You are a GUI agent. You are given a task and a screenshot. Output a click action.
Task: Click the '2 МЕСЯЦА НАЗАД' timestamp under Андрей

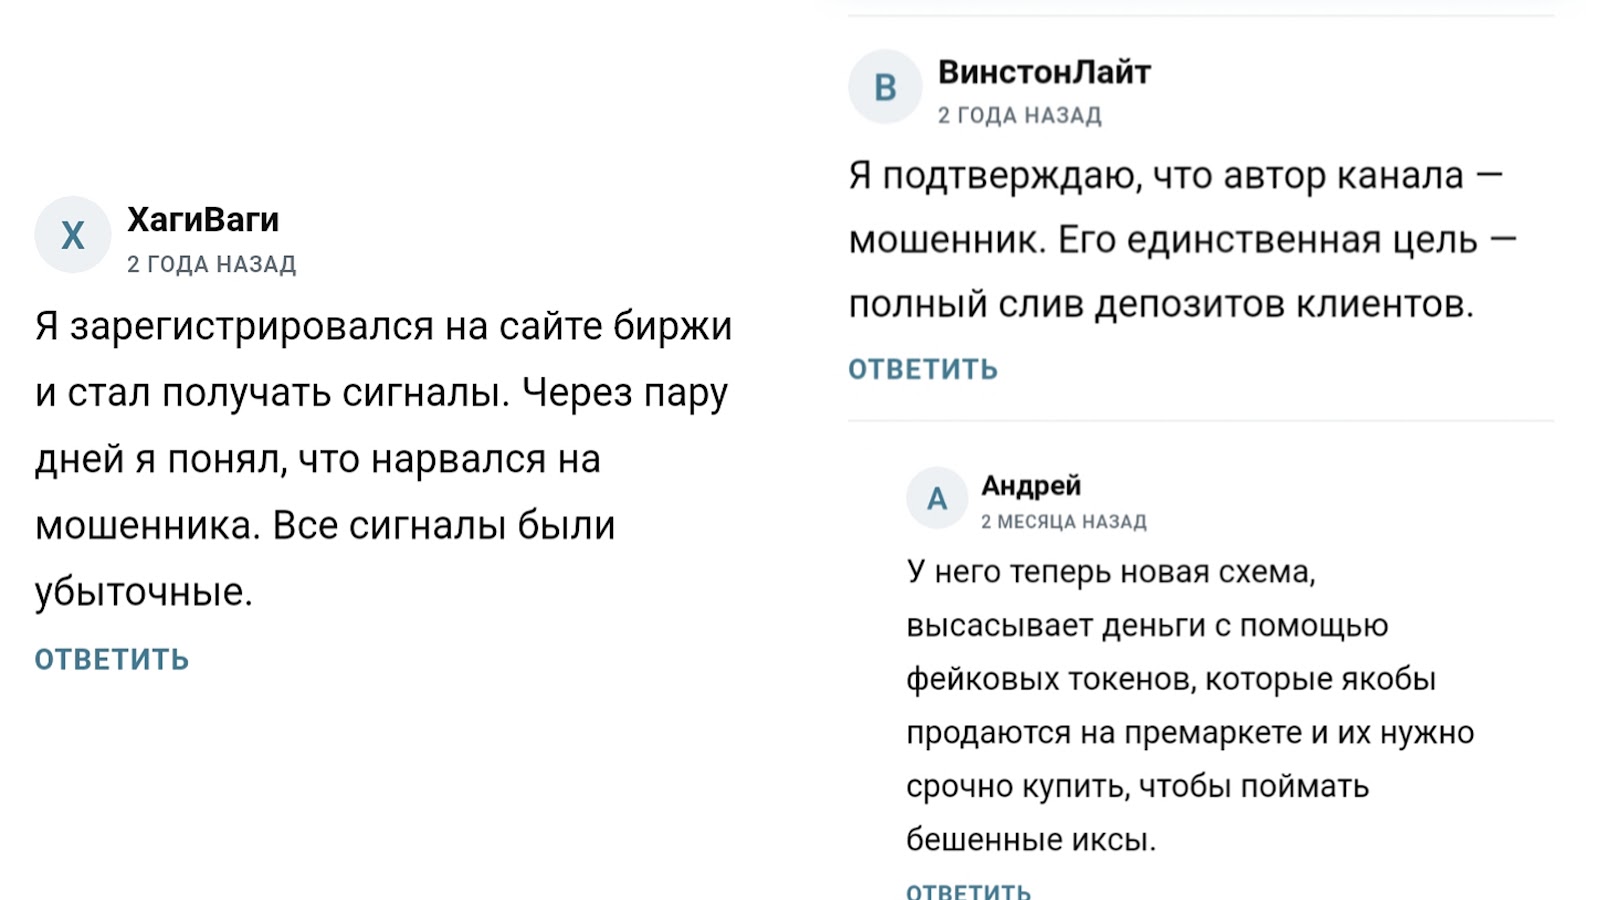(x=1063, y=521)
